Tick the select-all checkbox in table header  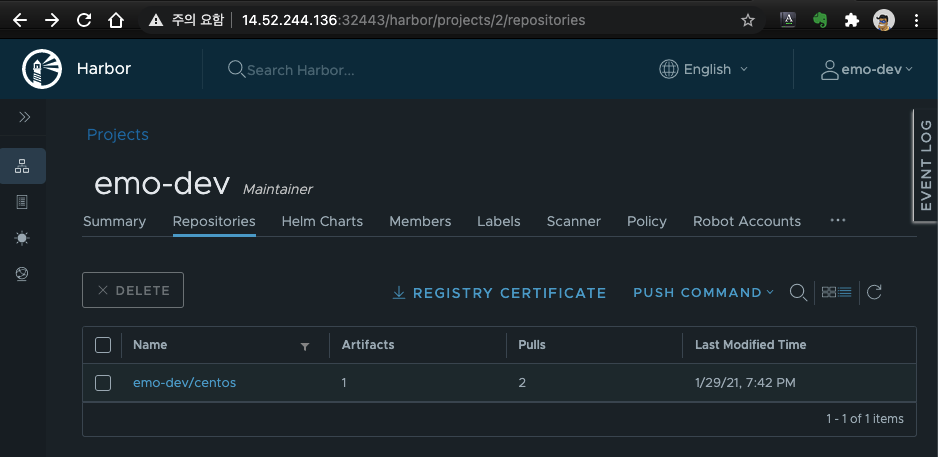click(x=103, y=345)
